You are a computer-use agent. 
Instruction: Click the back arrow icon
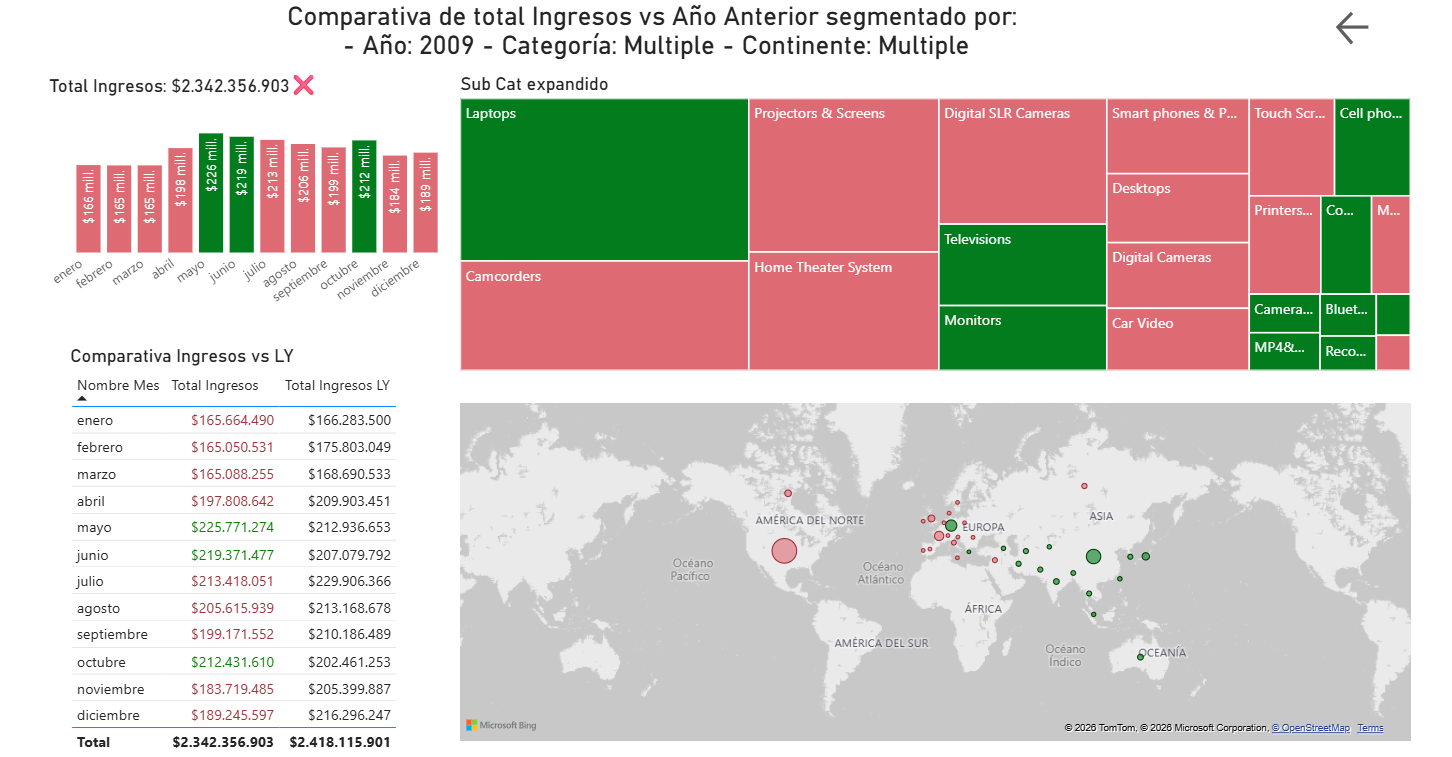click(x=1352, y=28)
